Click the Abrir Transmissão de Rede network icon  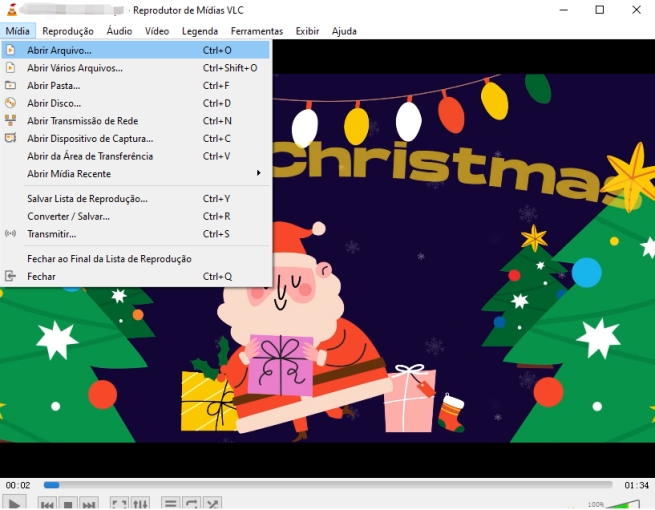point(10,121)
